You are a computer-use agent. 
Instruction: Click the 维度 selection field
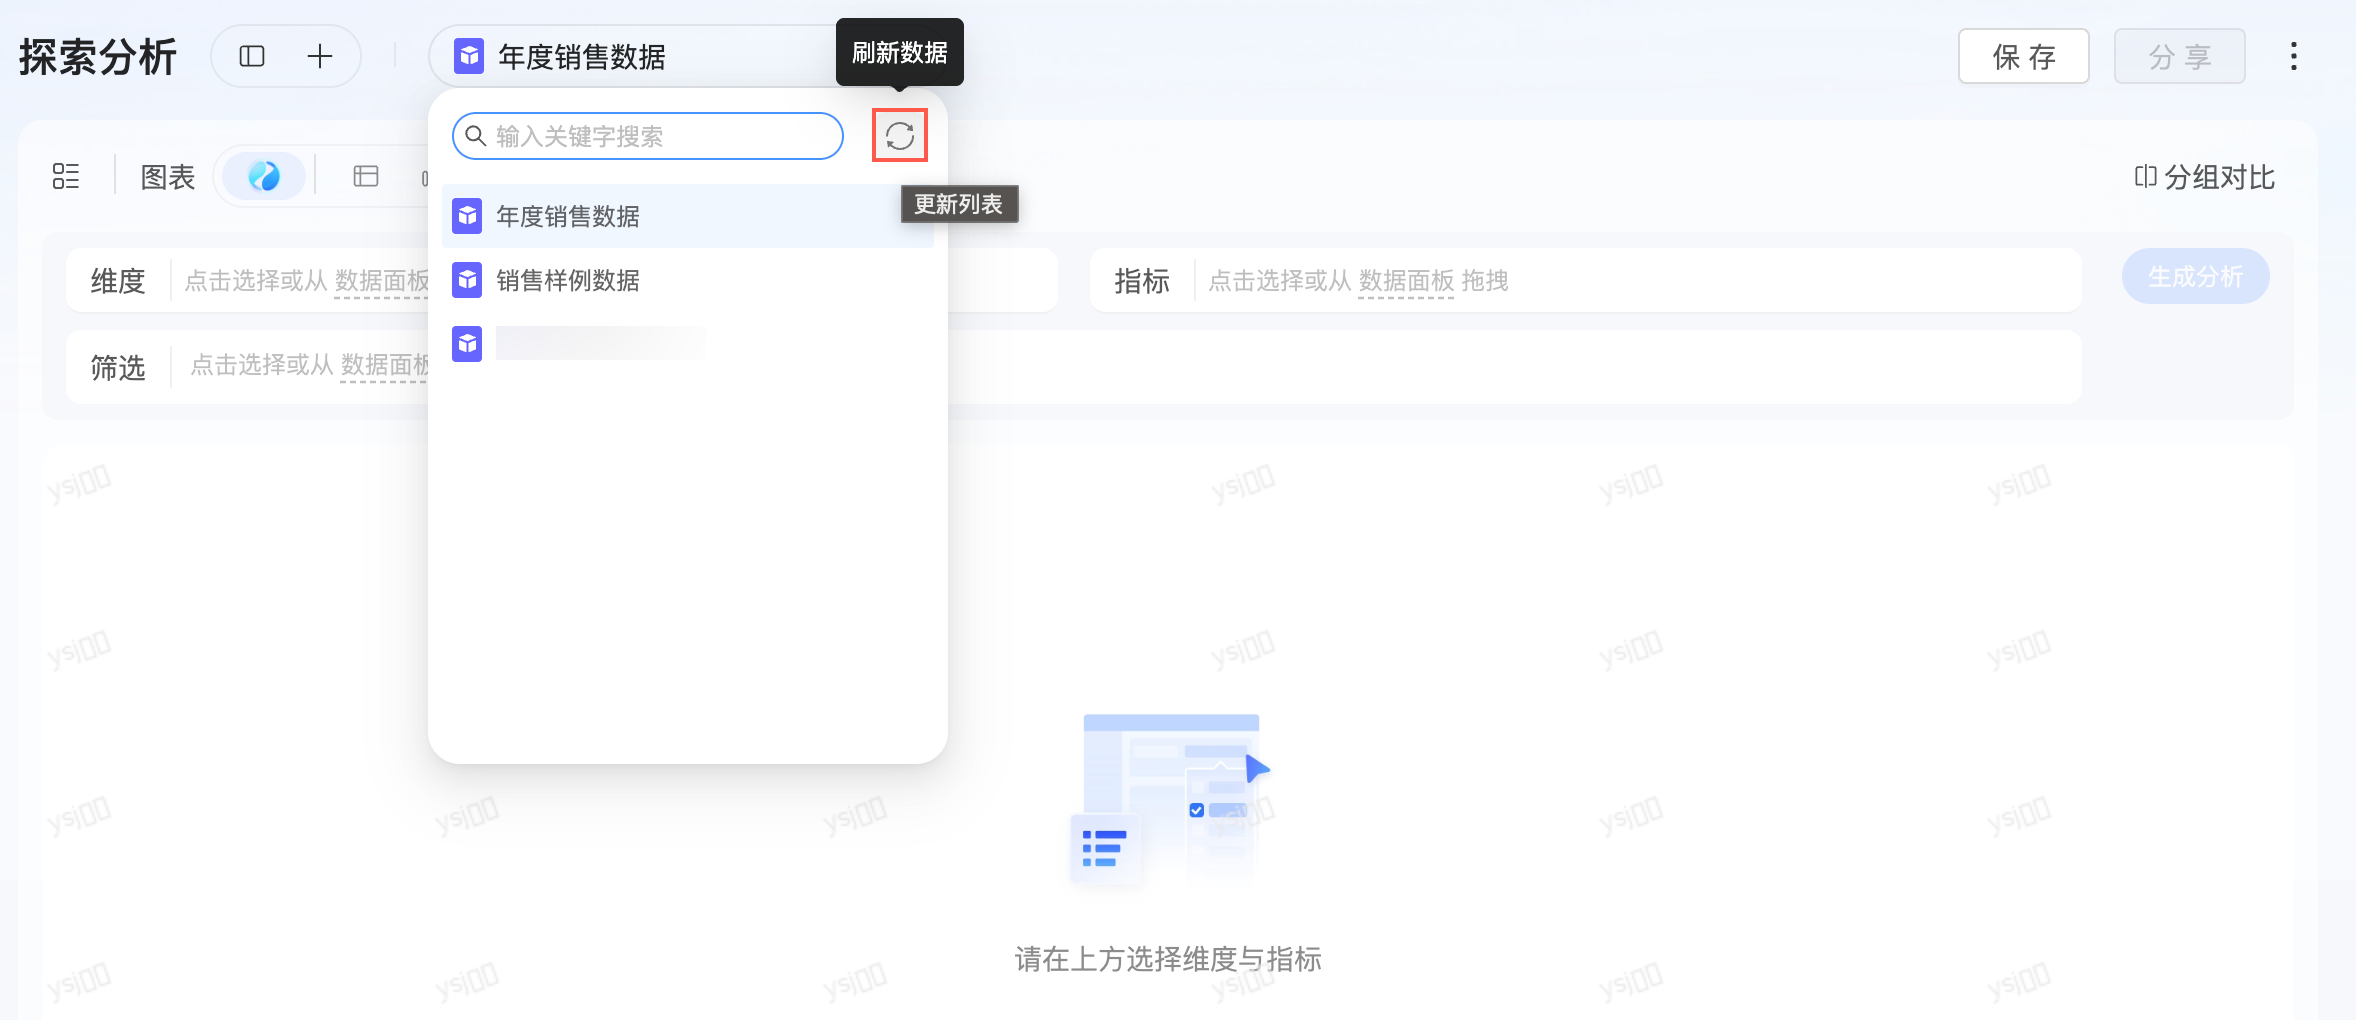click(562, 280)
